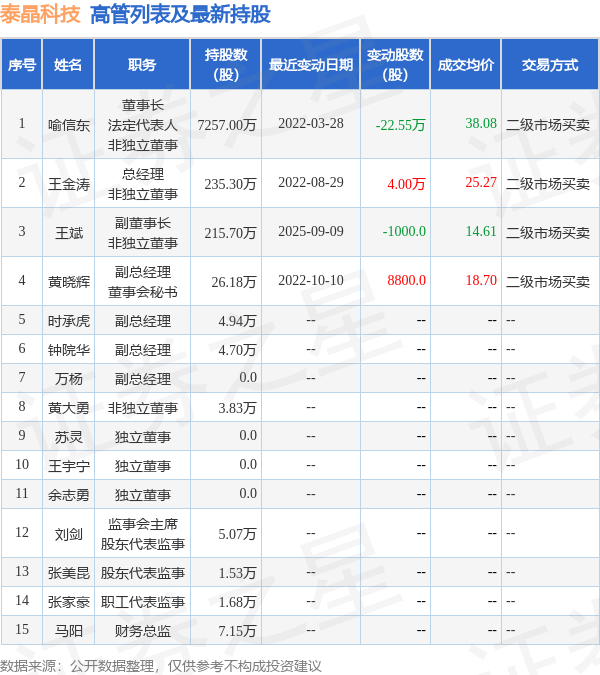Image resolution: width=600 pixels, height=675 pixels.
Task: Click the 8800.0 change value
Action: (x=406, y=281)
